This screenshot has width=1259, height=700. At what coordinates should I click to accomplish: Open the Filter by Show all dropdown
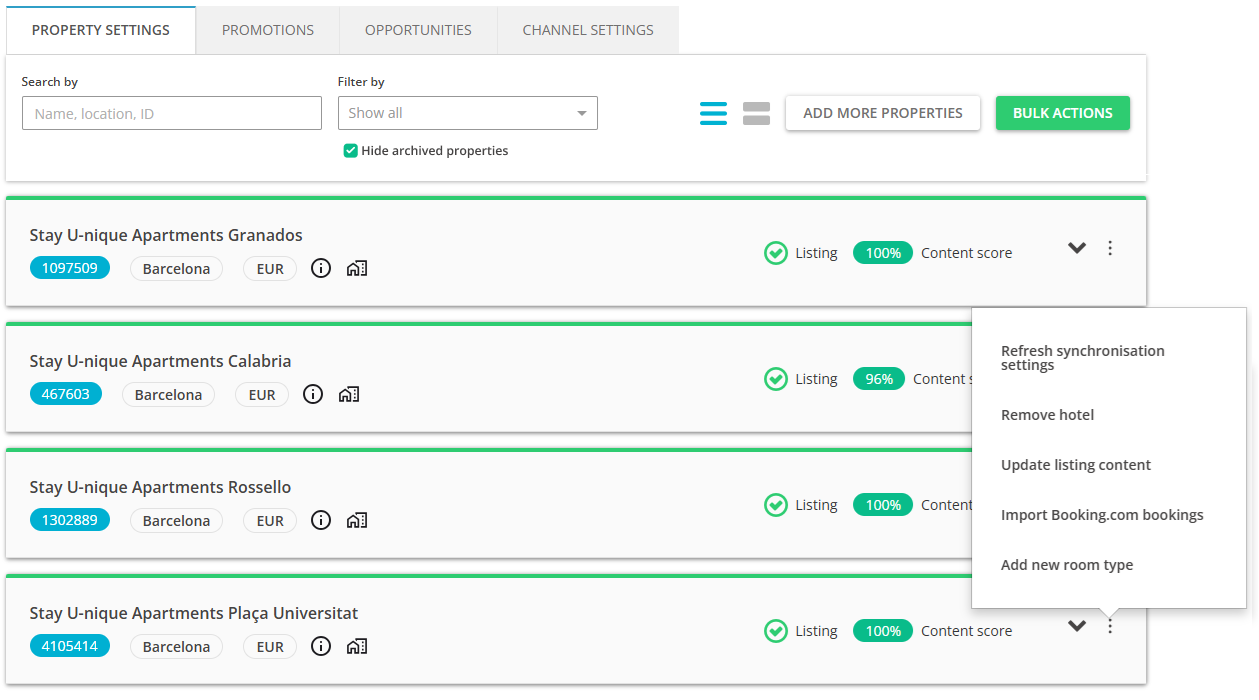(468, 113)
